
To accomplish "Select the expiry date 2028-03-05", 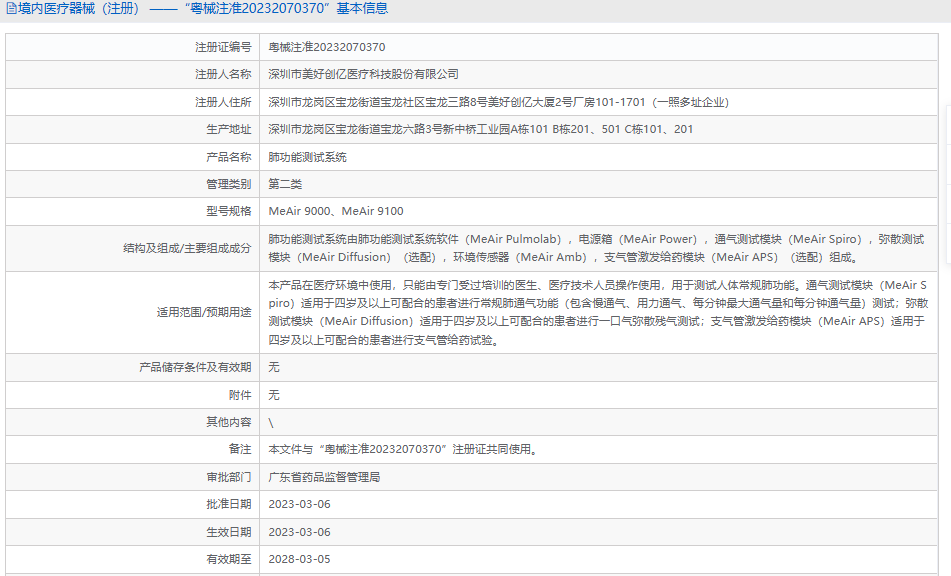I will coord(299,559).
